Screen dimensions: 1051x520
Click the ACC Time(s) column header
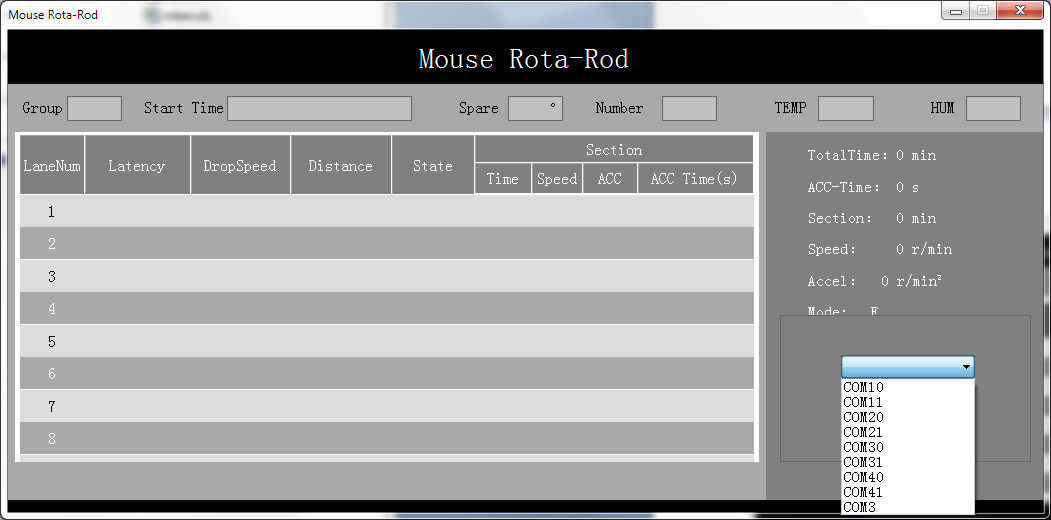(x=694, y=179)
